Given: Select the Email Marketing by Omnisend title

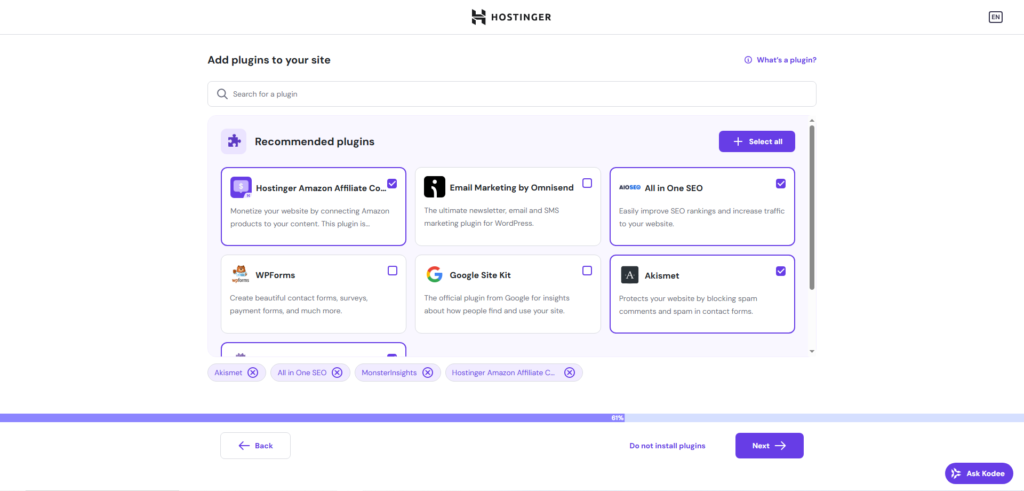Looking at the screenshot, I should [x=511, y=187].
